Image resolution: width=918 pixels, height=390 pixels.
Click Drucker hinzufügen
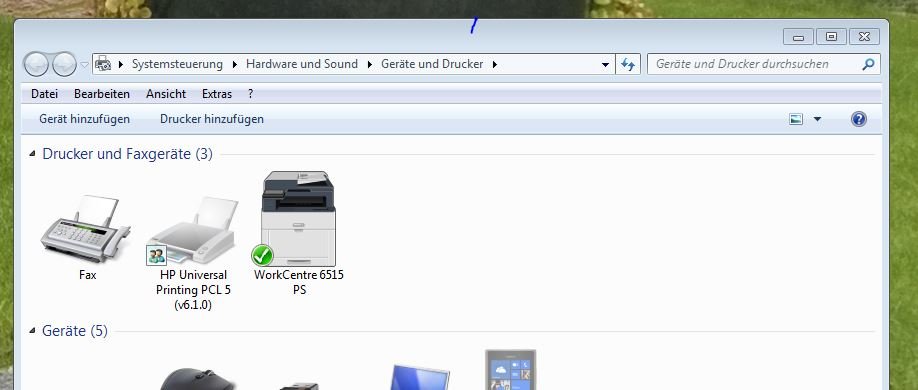212,119
